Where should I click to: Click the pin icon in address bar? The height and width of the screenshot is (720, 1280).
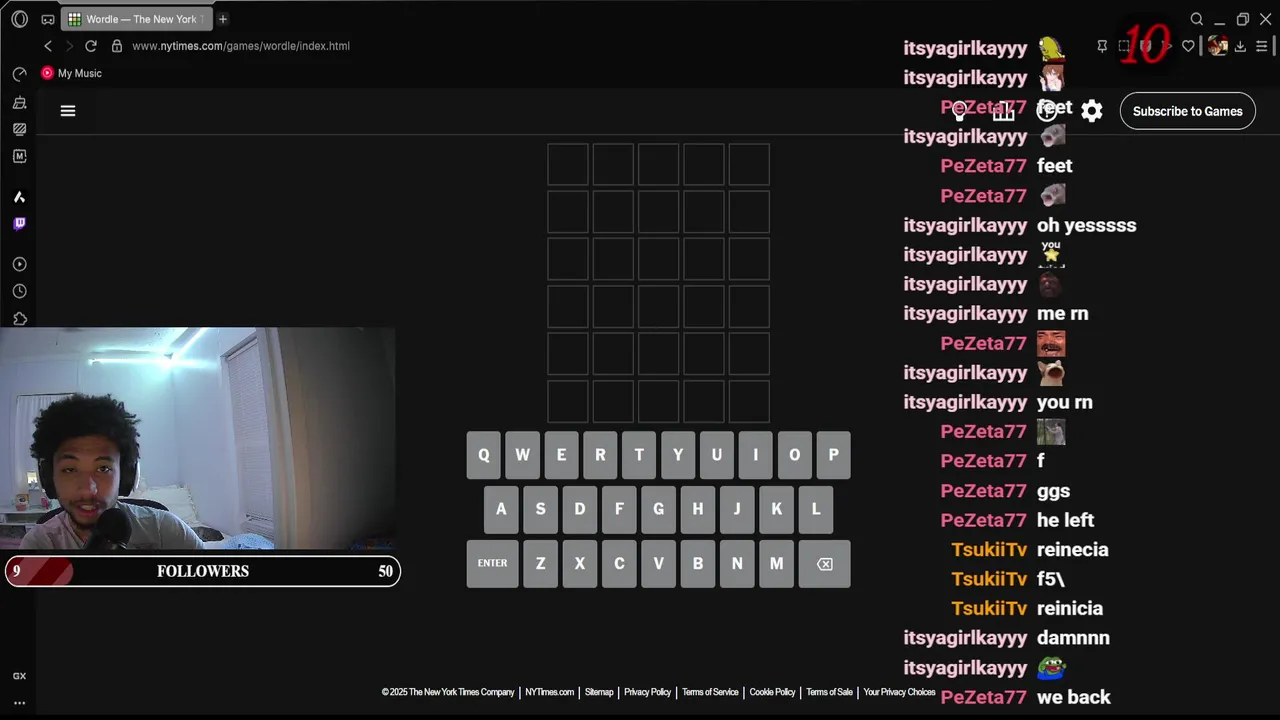pyautogui.click(x=1102, y=46)
